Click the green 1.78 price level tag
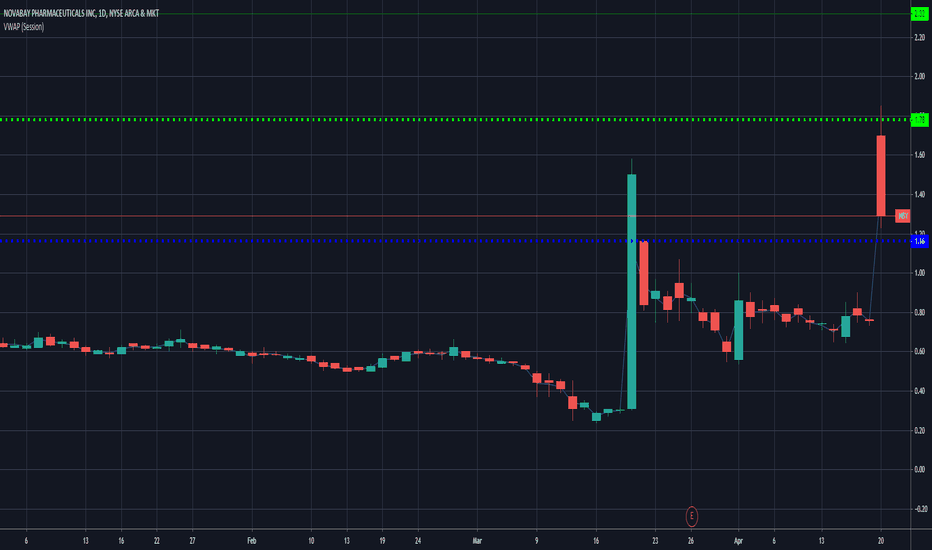The height and width of the screenshot is (550, 932). pyautogui.click(x=919, y=120)
